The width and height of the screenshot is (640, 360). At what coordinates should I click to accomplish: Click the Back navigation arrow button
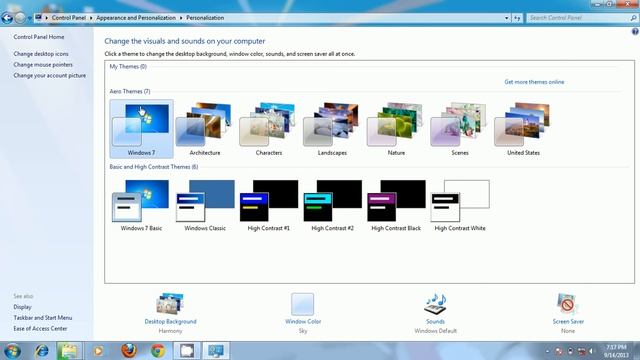coord(7,18)
